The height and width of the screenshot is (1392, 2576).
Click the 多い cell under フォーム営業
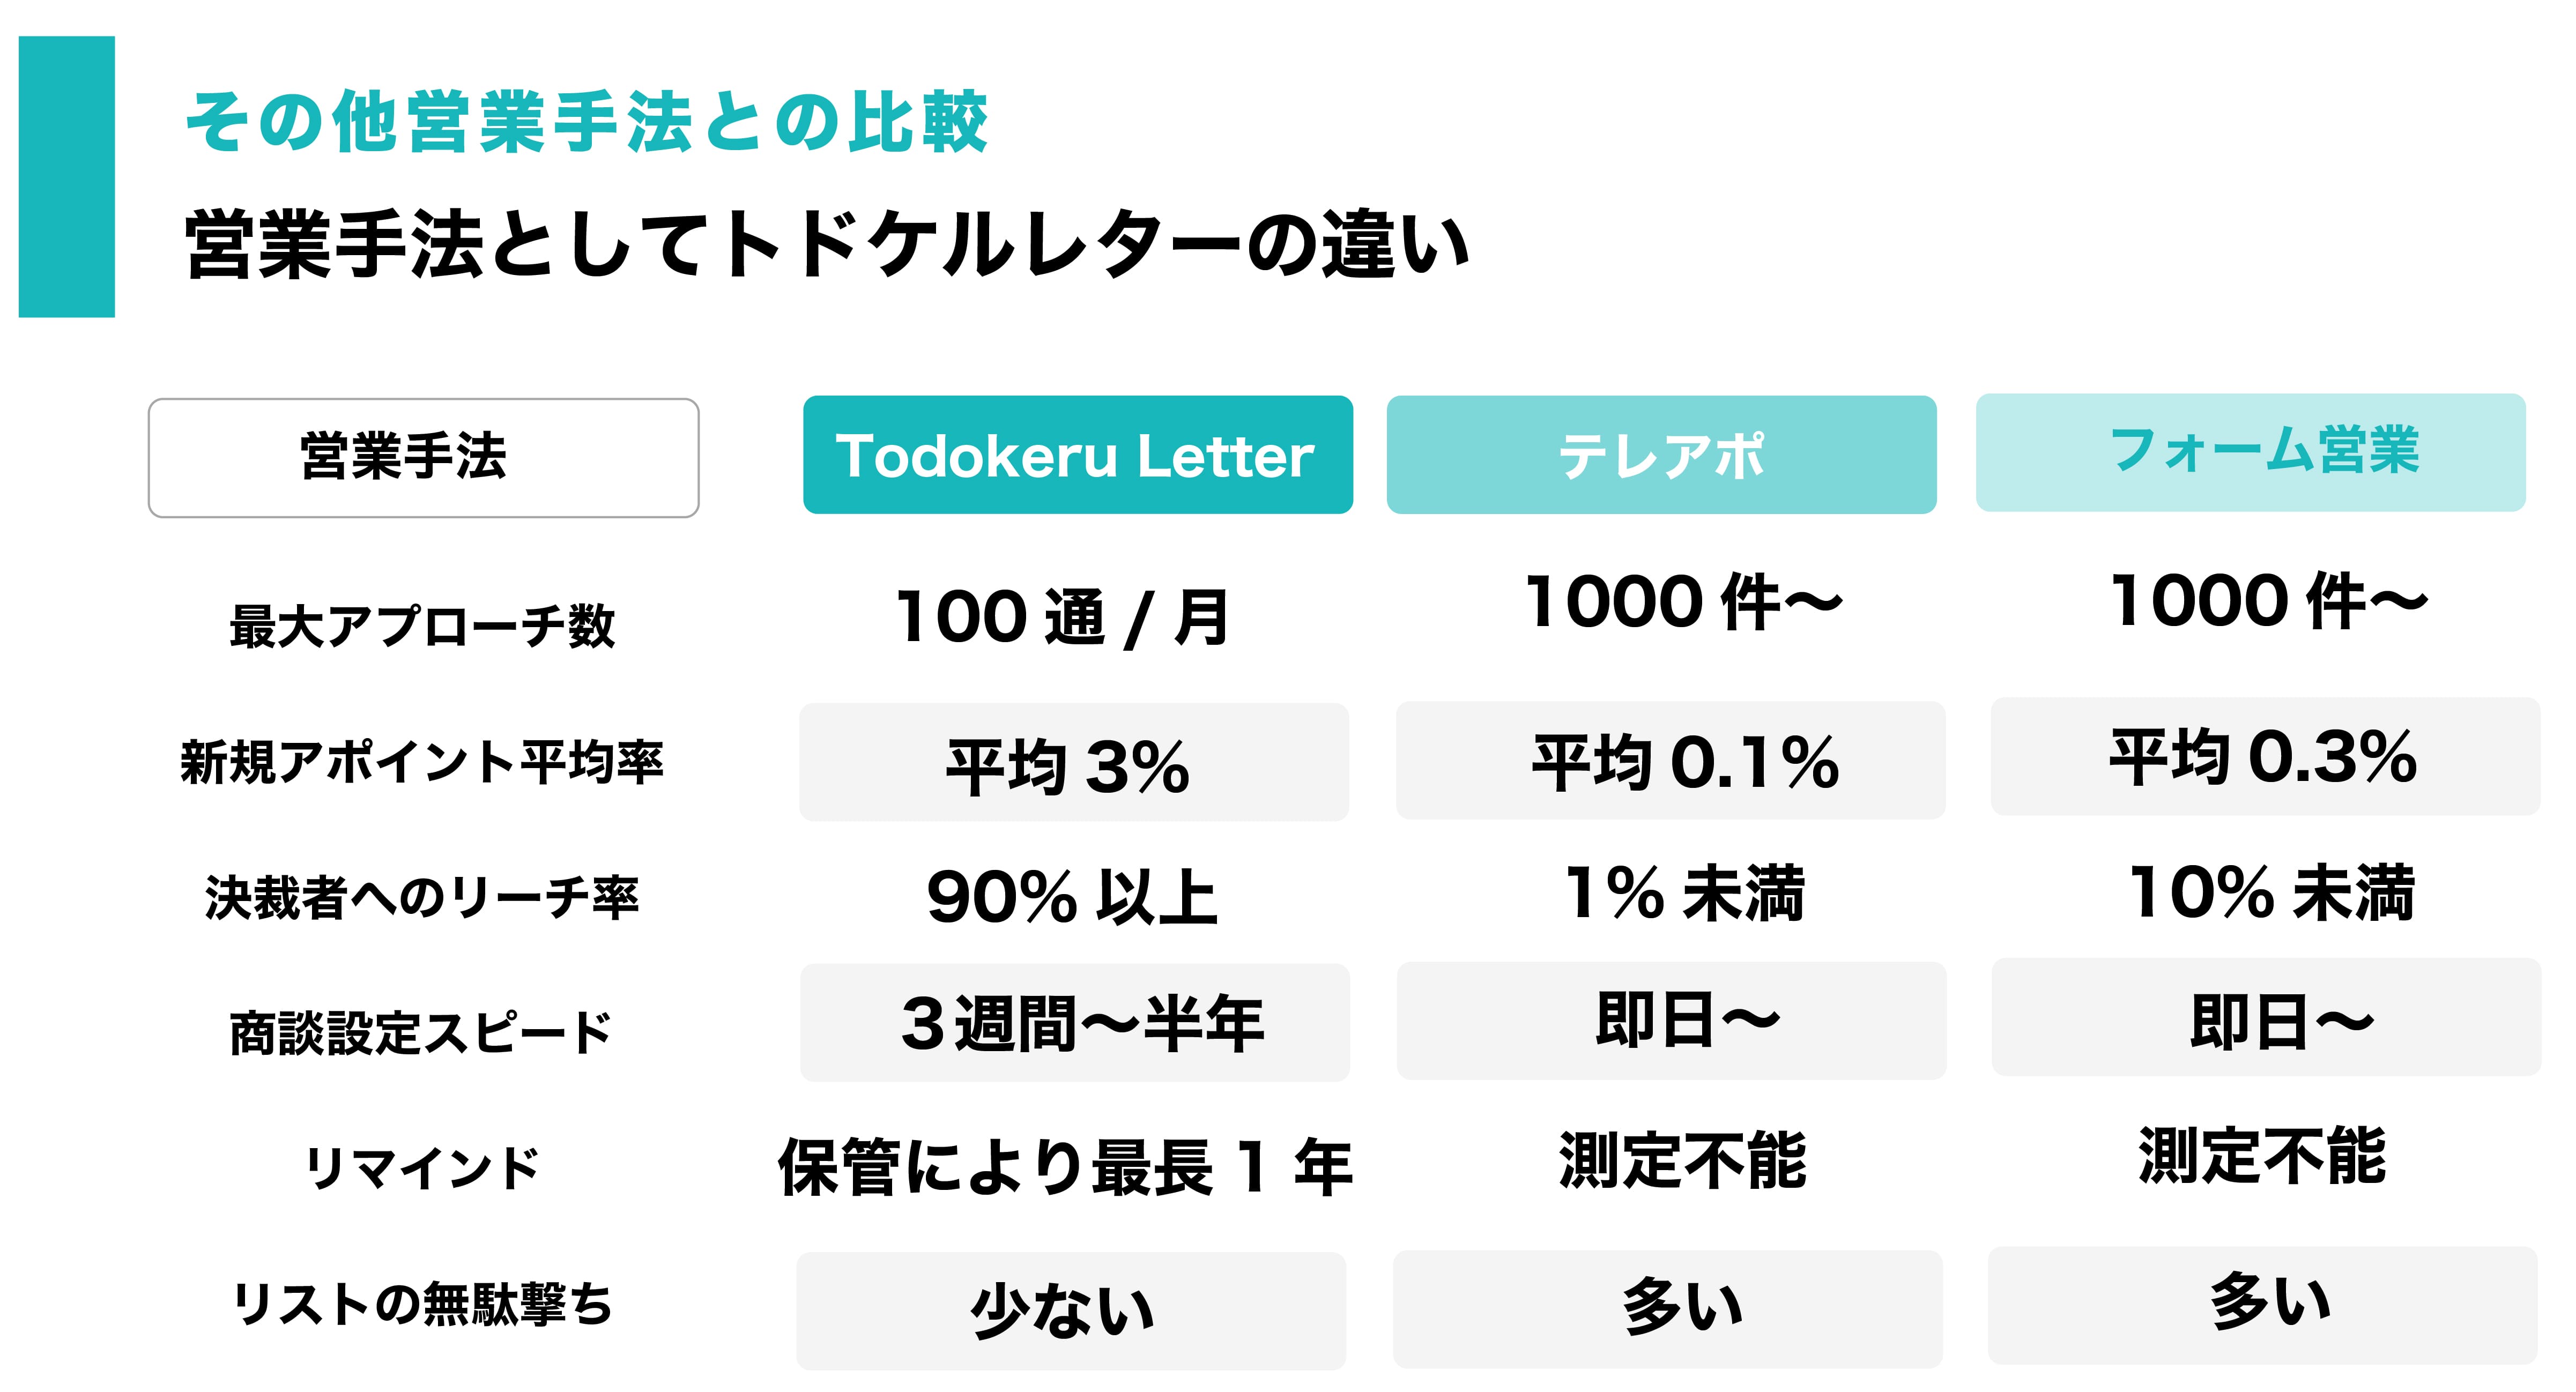click(x=2262, y=1305)
